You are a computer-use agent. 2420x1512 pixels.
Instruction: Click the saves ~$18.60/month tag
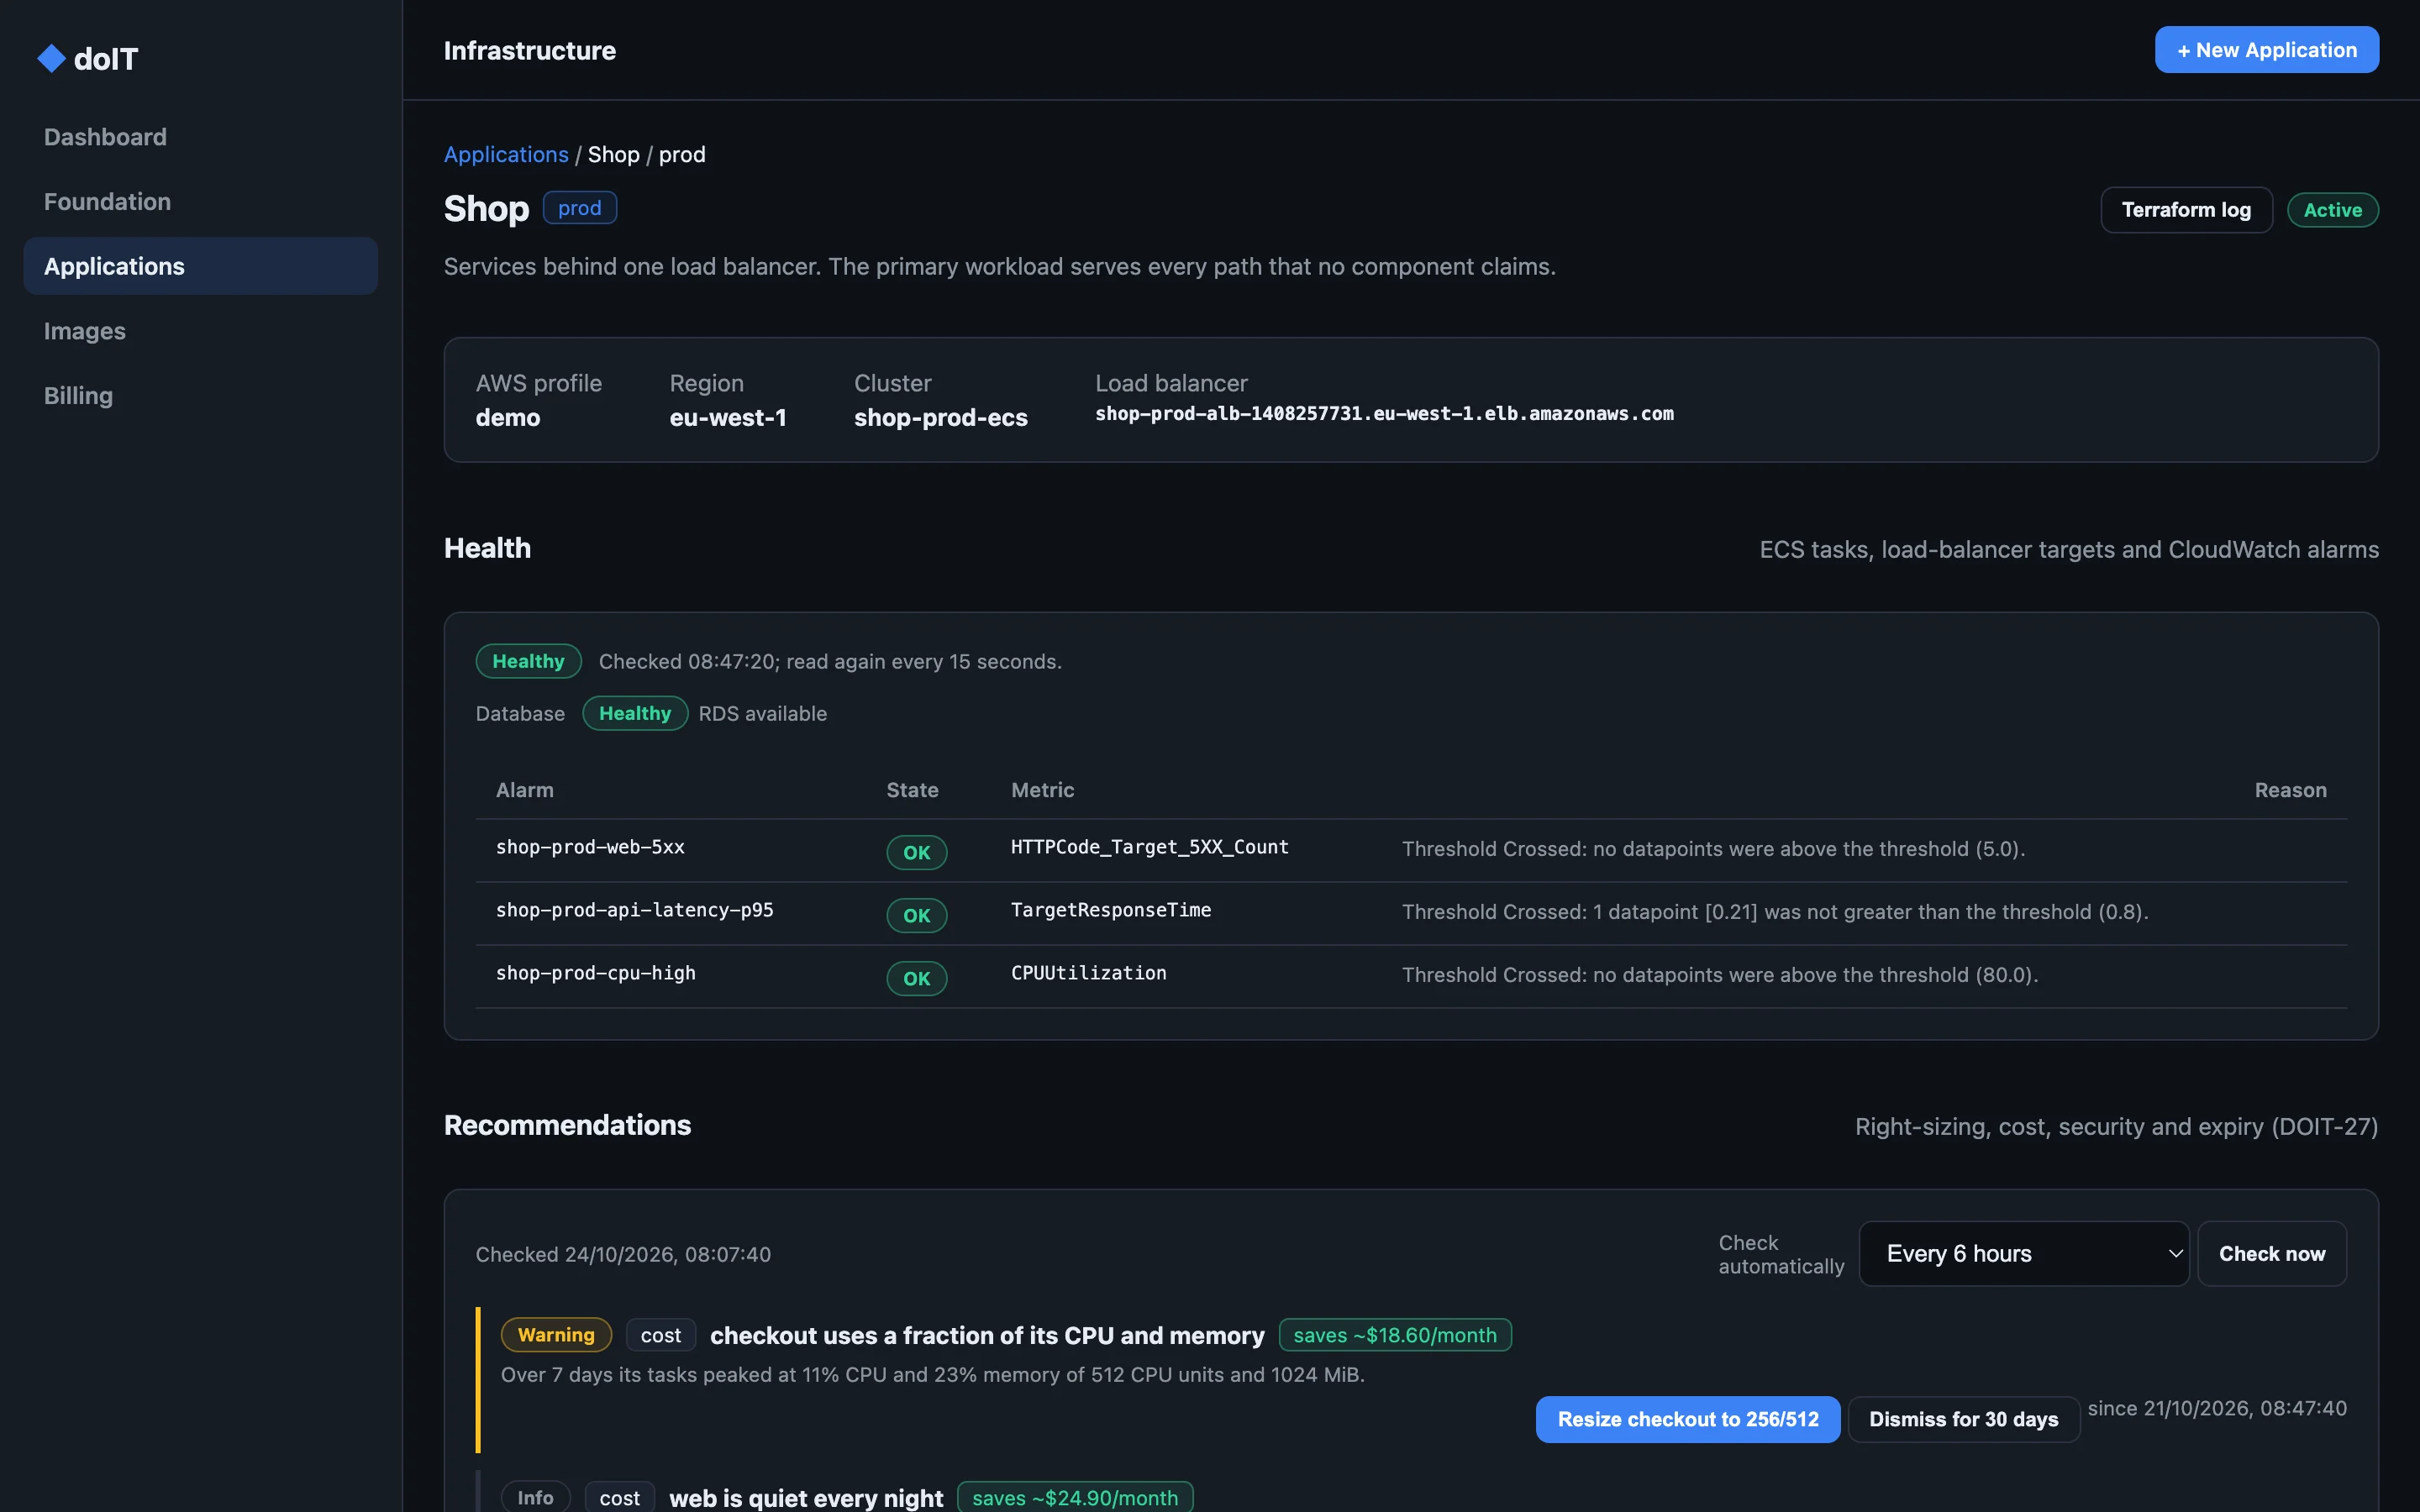pyautogui.click(x=1395, y=1335)
